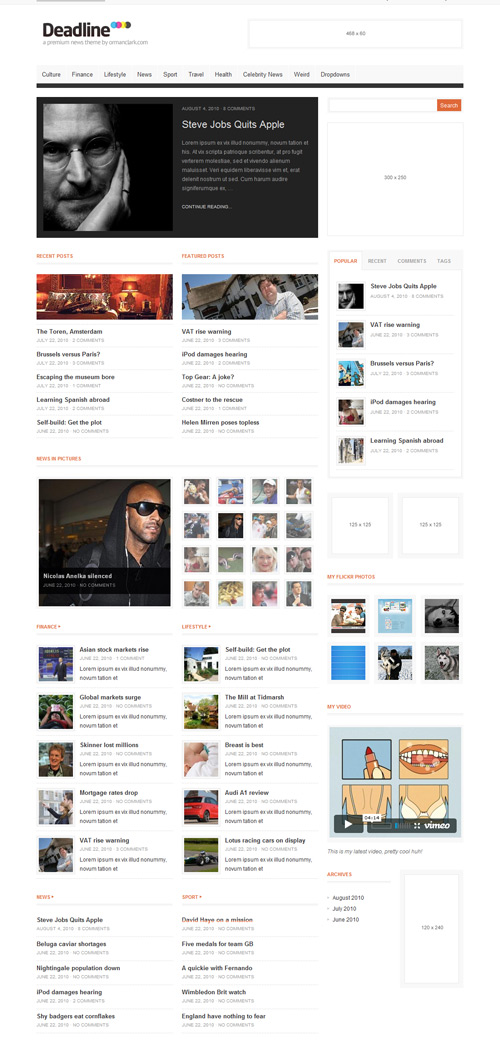This screenshot has width=500, height=1044.
Task: Open the Culture menu item
Action: coord(51,75)
